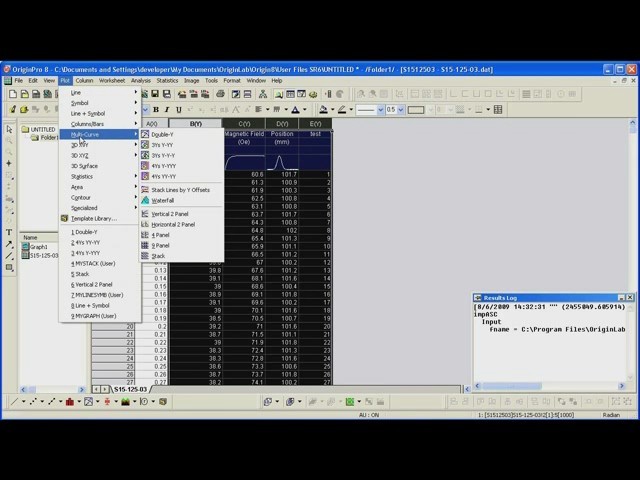
Task: Expand the Statistics submenu in Plot menu
Action: [x=100, y=176]
